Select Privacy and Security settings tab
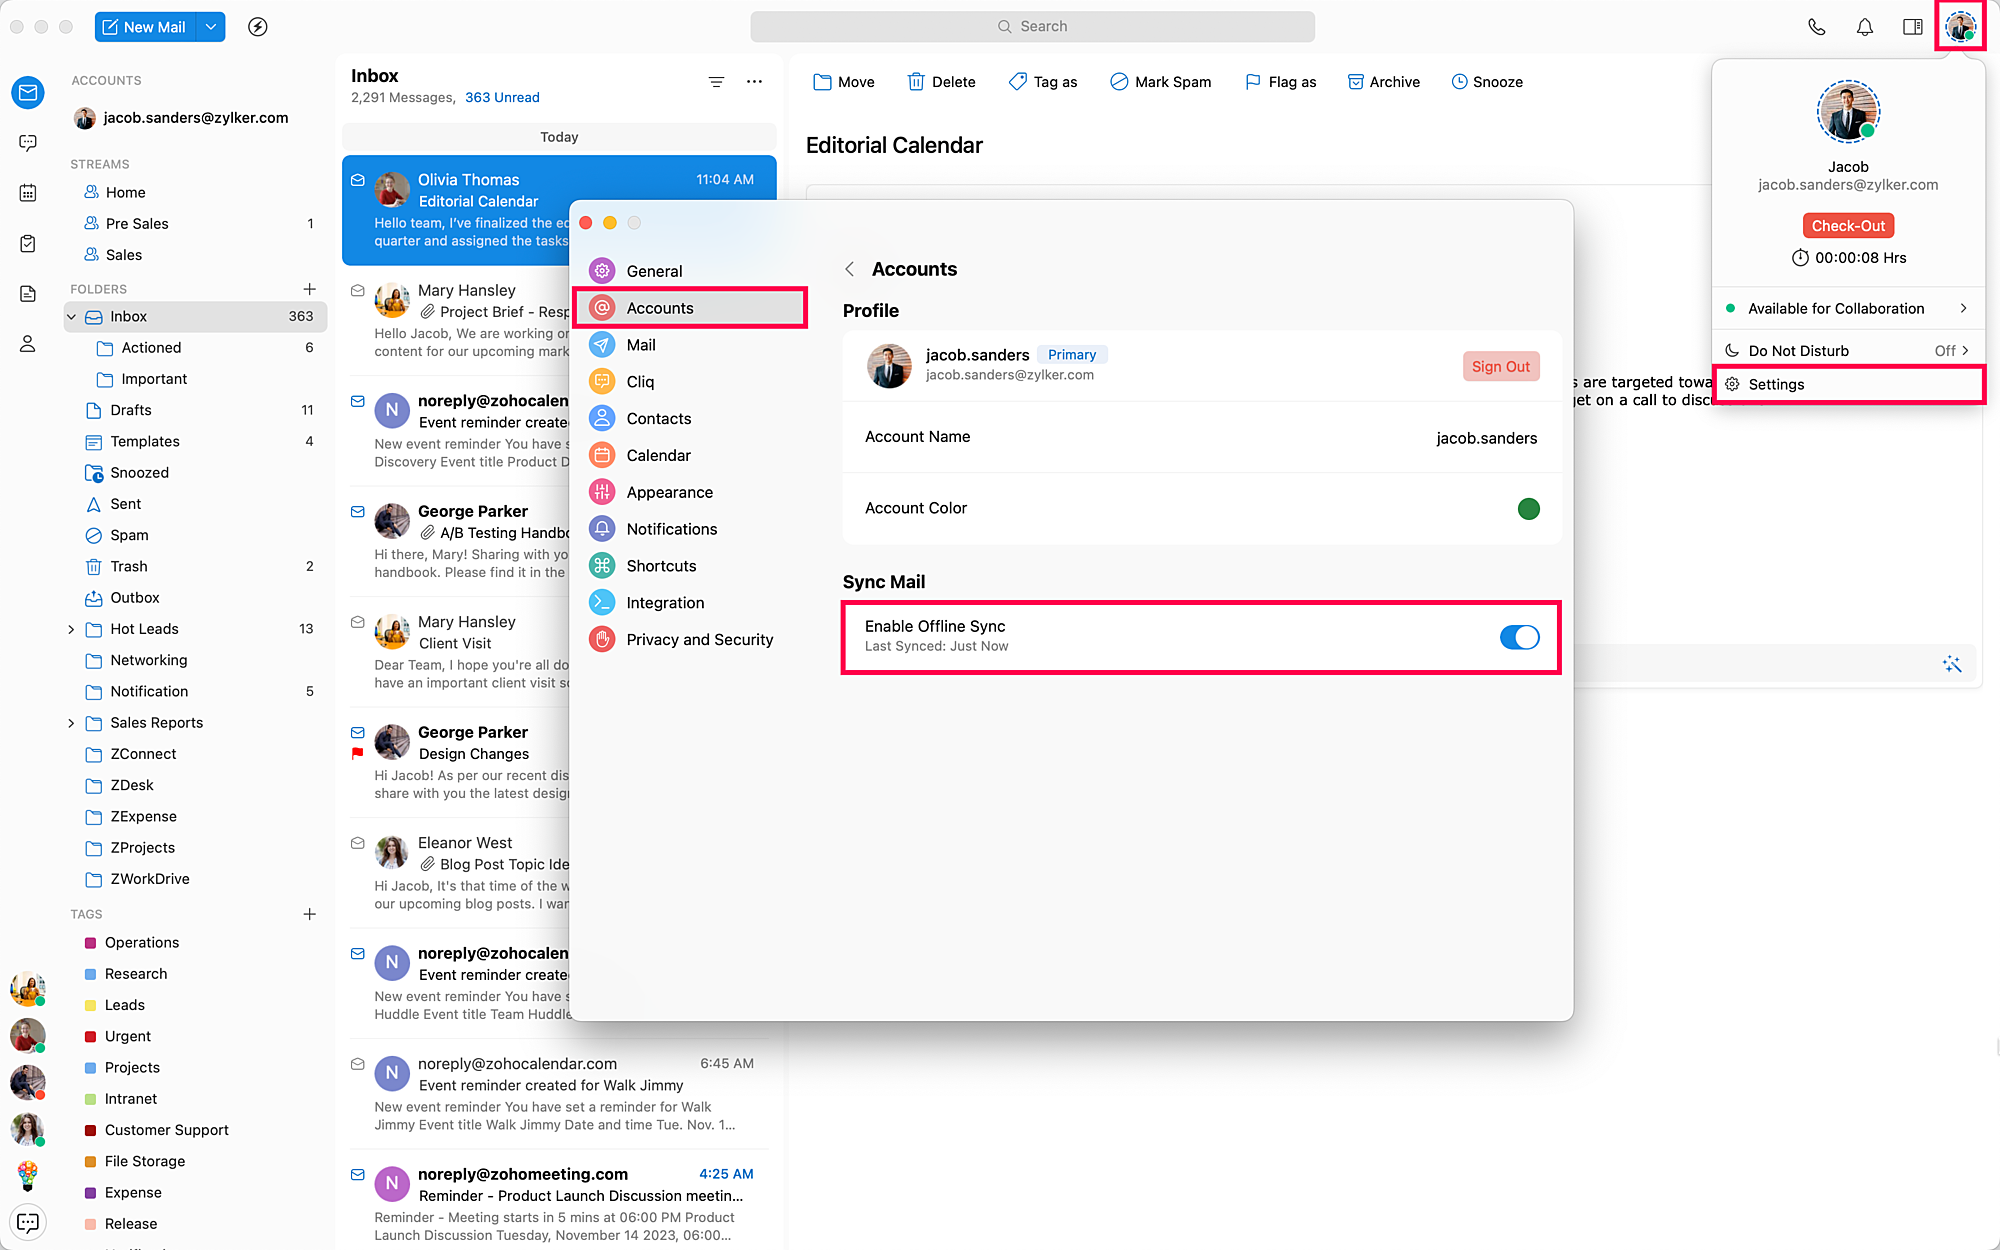 [699, 640]
